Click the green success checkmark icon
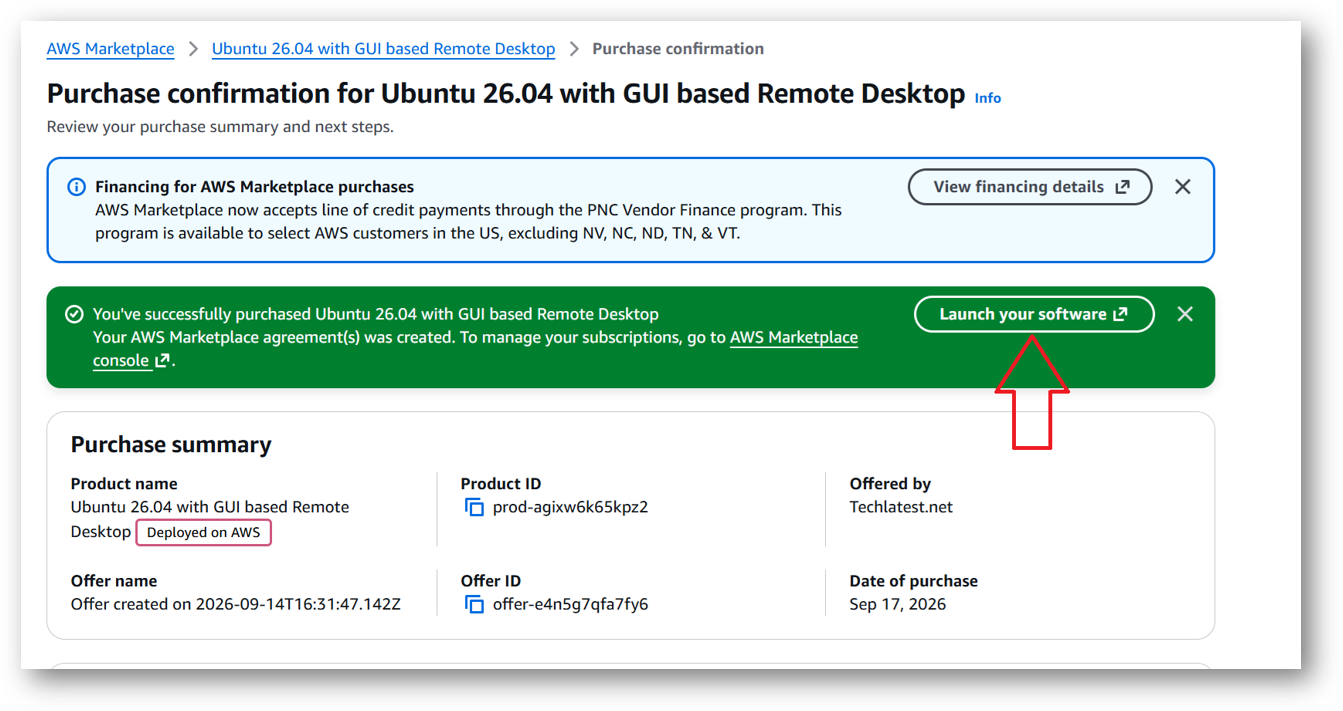Viewport: 1343px width, 711px height. pyautogui.click(x=74, y=314)
